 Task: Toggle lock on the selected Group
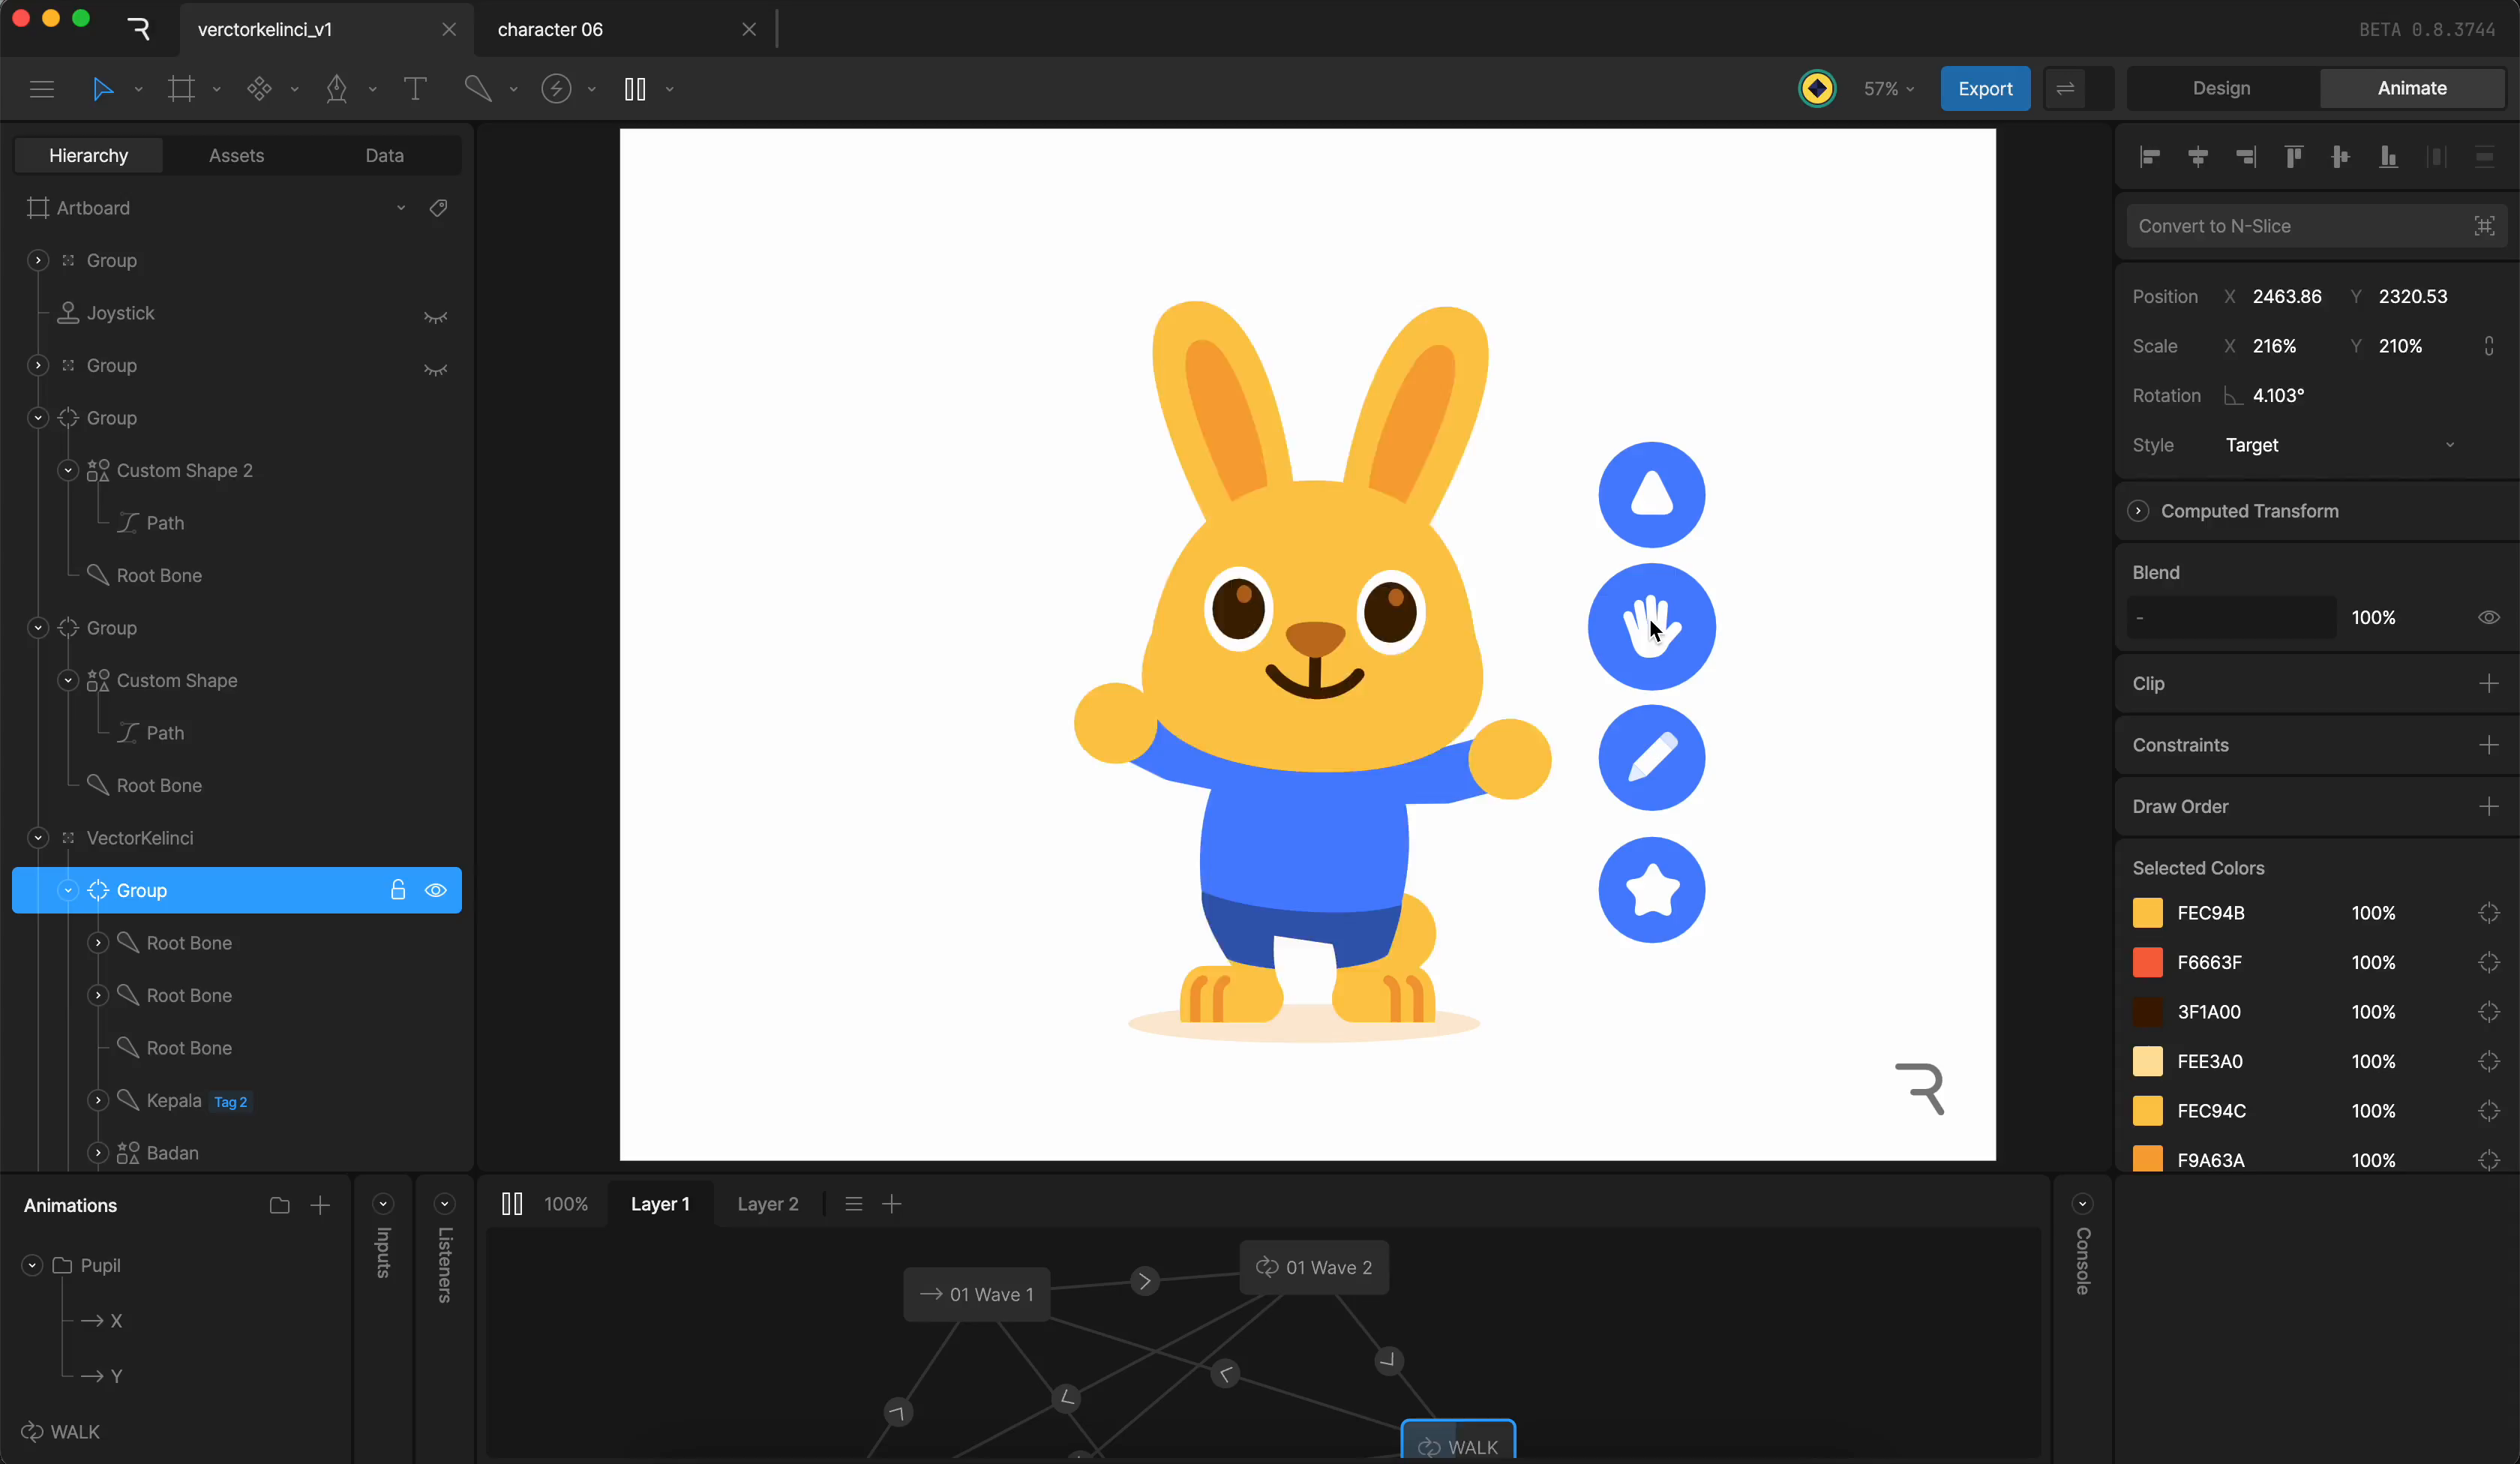pyautogui.click(x=398, y=890)
